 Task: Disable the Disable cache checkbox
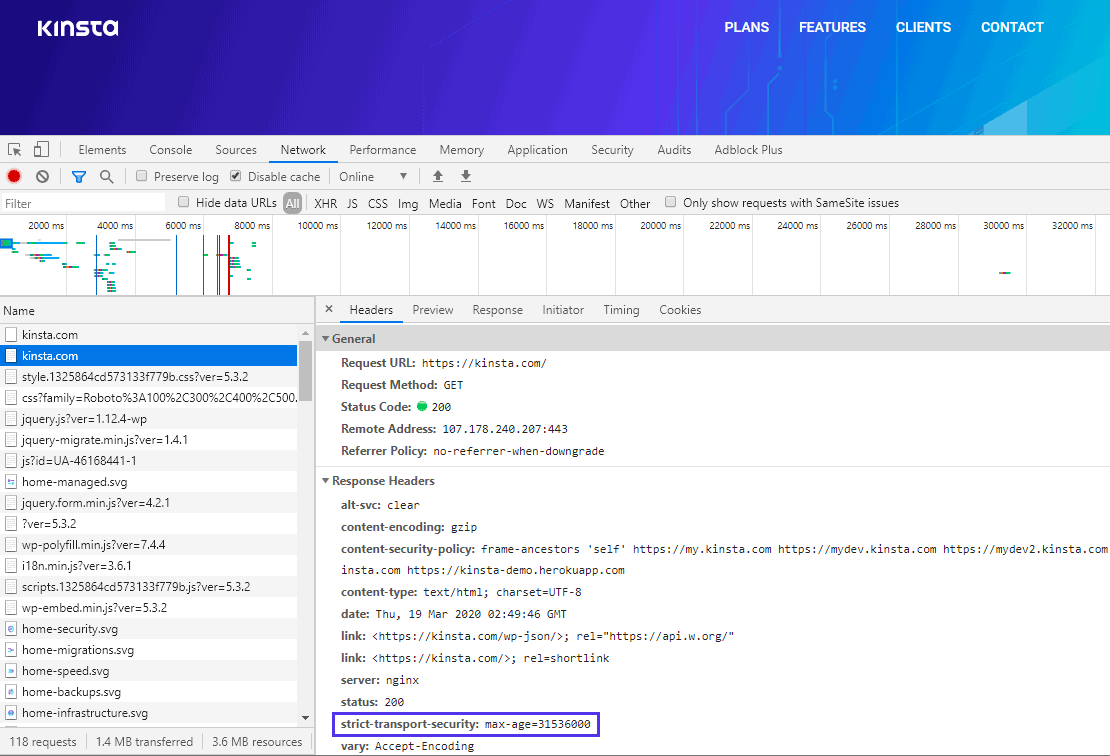tap(234, 176)
